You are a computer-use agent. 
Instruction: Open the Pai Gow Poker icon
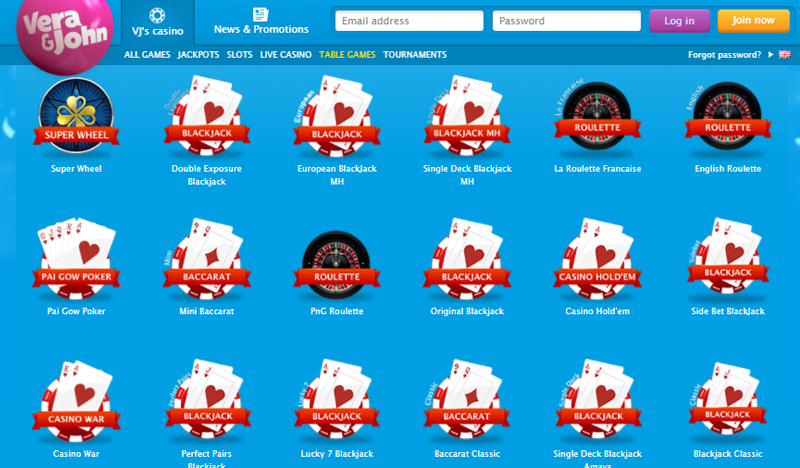[x=76, y=260]
